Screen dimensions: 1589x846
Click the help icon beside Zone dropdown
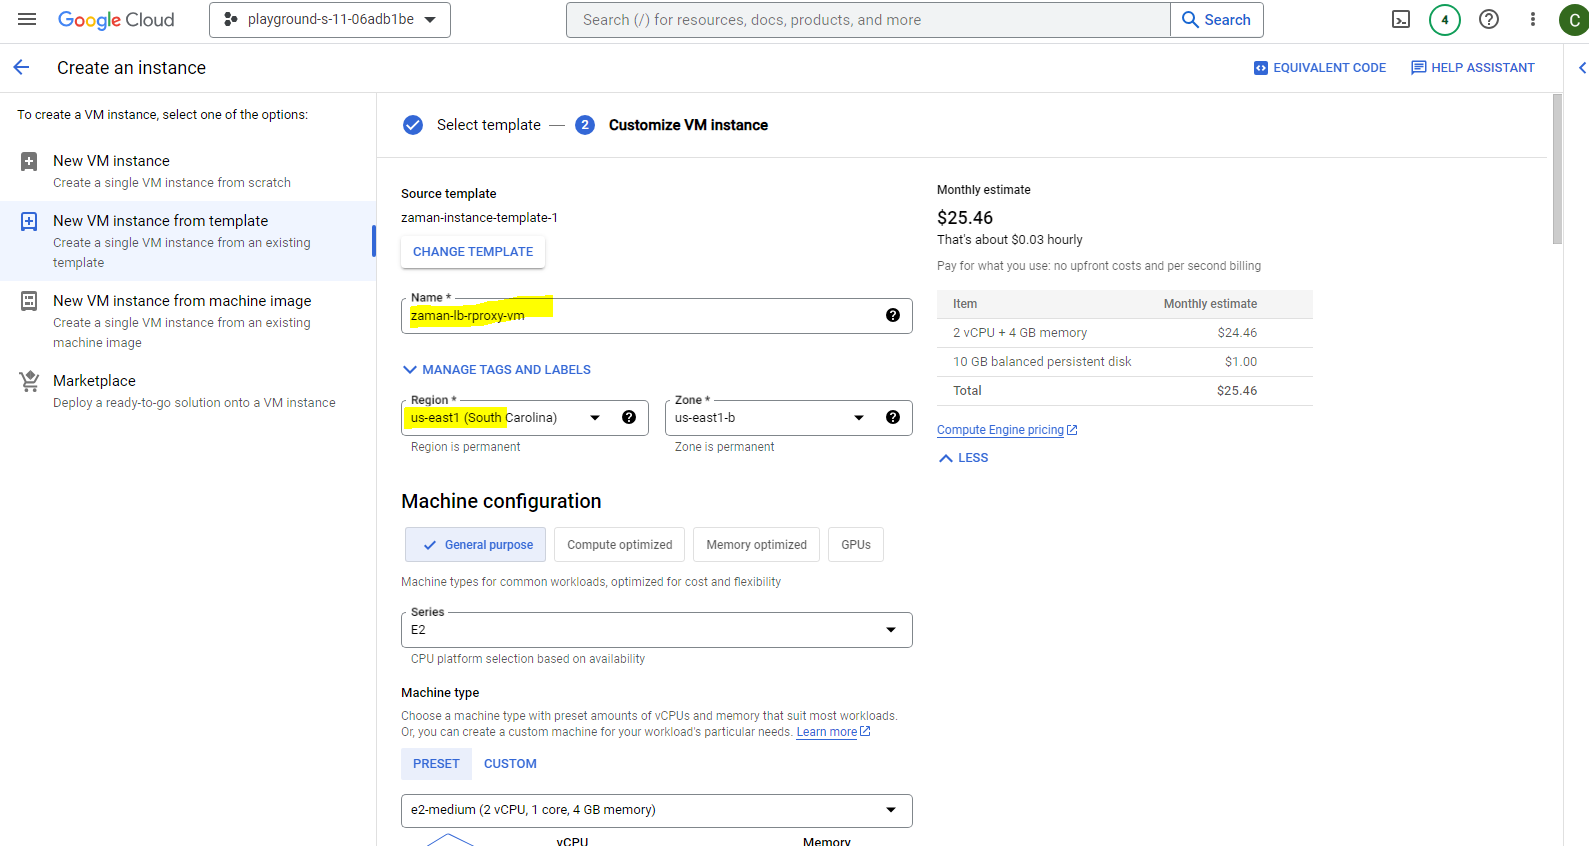892,418
